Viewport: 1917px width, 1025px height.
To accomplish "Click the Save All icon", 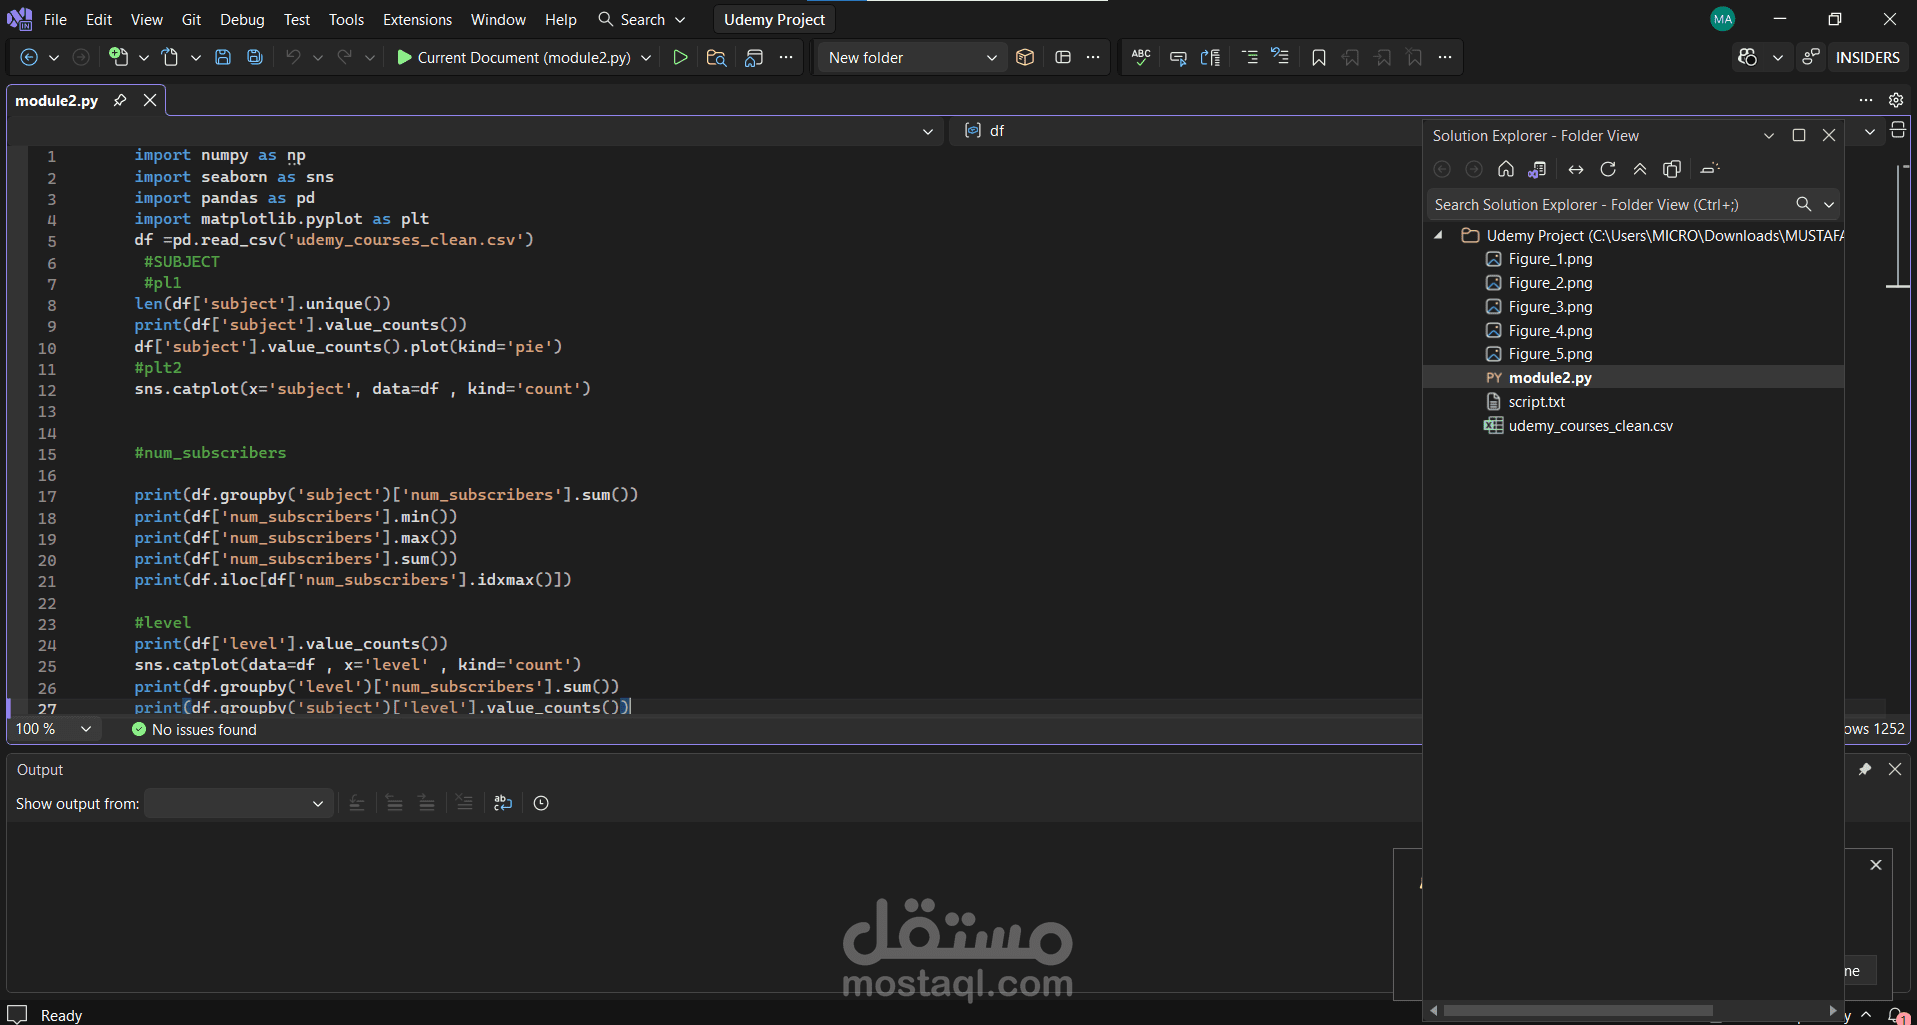I will [x=255, y=58].
